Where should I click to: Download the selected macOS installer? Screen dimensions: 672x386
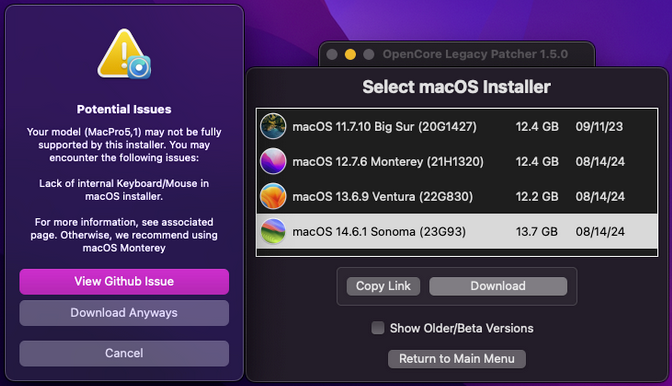click(498, 286)
